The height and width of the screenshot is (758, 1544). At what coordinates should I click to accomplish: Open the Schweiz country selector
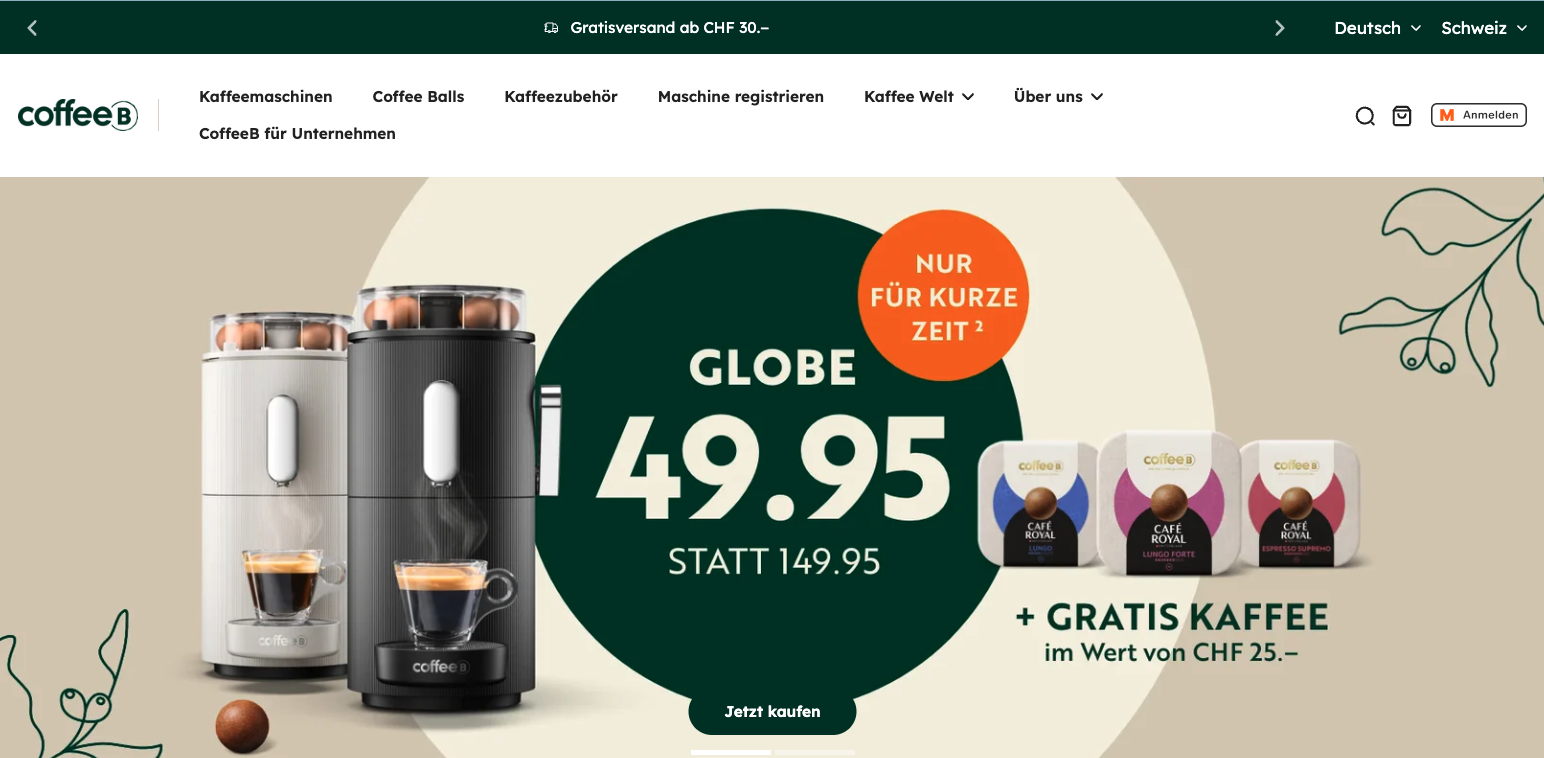1484,28
